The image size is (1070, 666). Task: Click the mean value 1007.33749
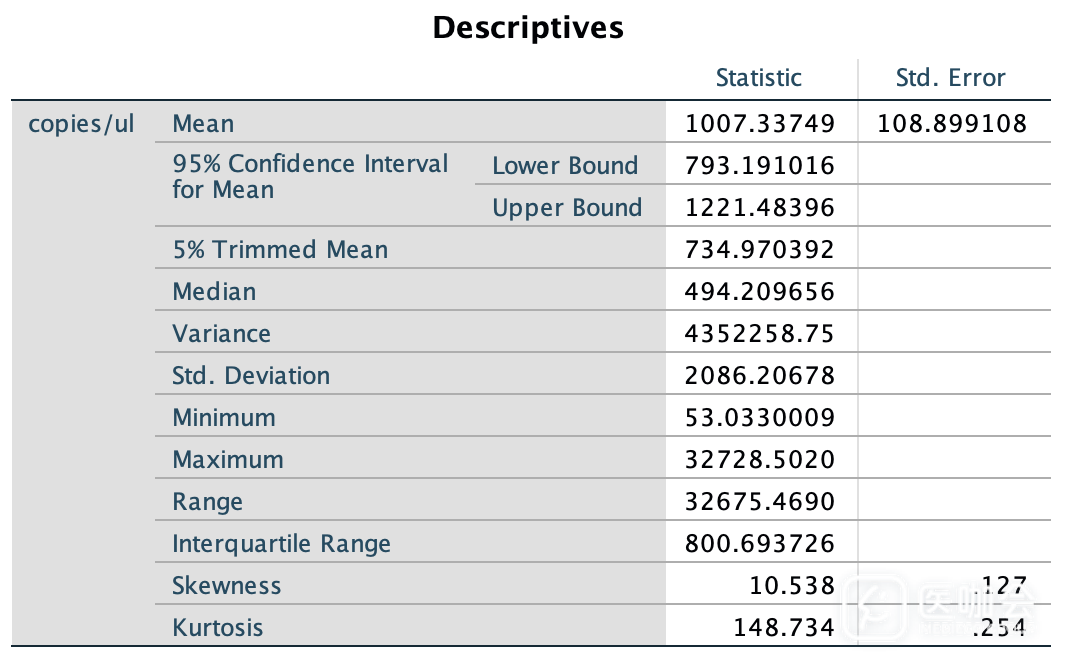pos(759,124)
